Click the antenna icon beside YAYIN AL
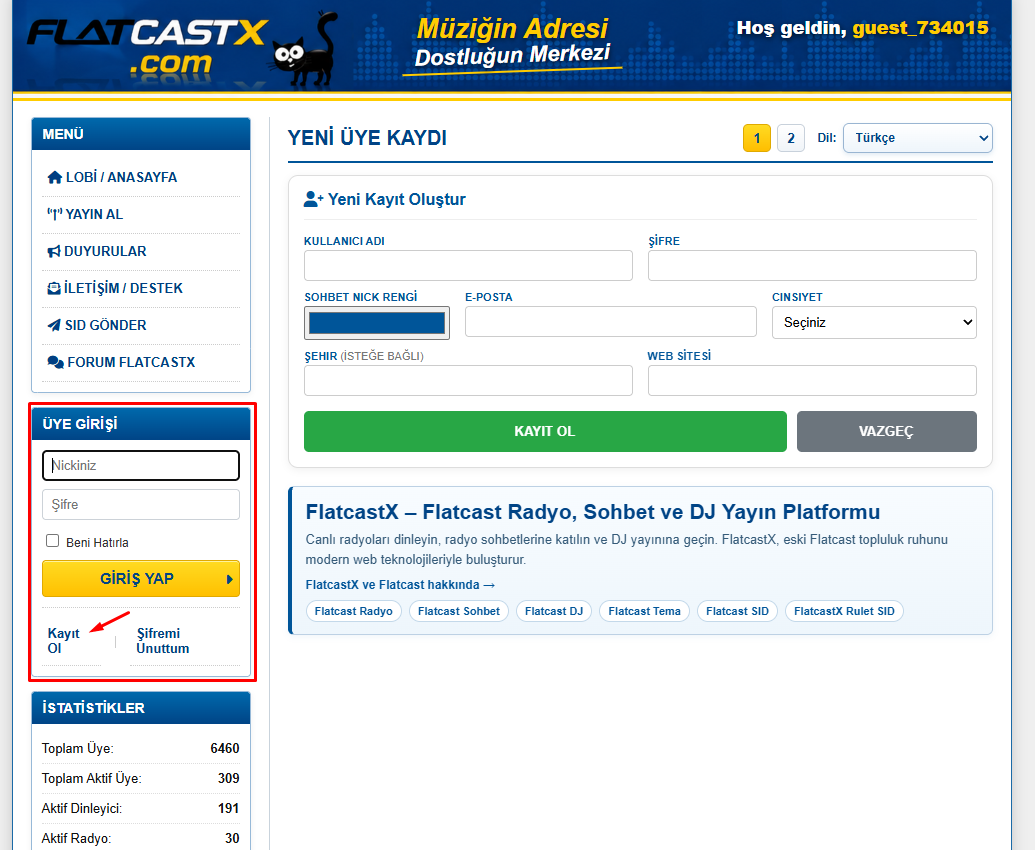This screenshot has height=850, width=1035. tap(55, 214)
